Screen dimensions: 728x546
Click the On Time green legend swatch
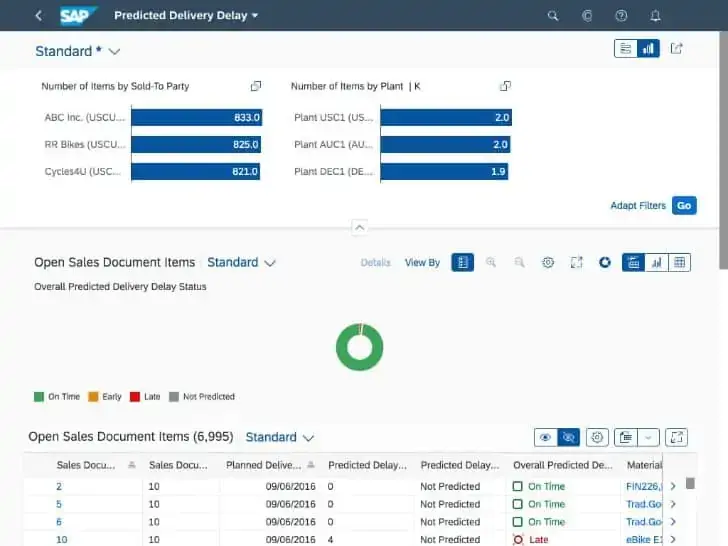coord(39,396)
